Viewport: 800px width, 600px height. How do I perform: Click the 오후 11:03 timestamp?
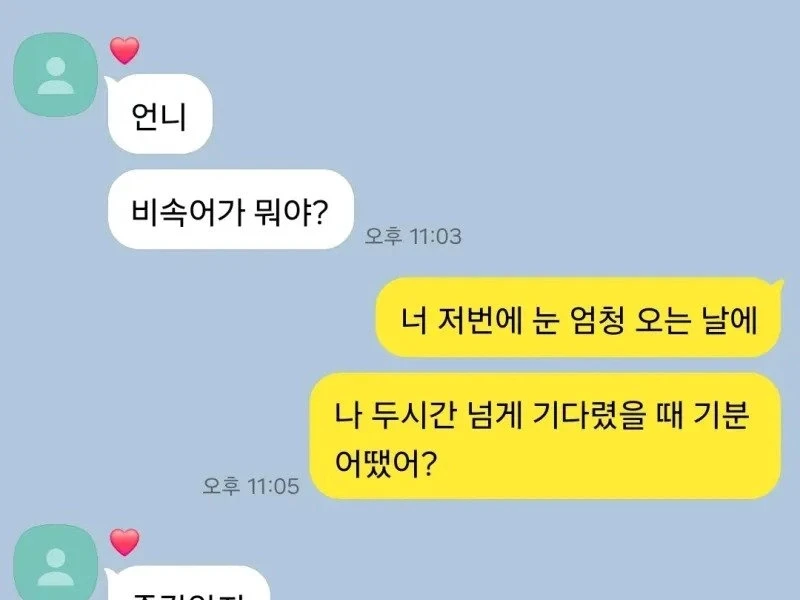pyautogui.click(x=413, y=236)
